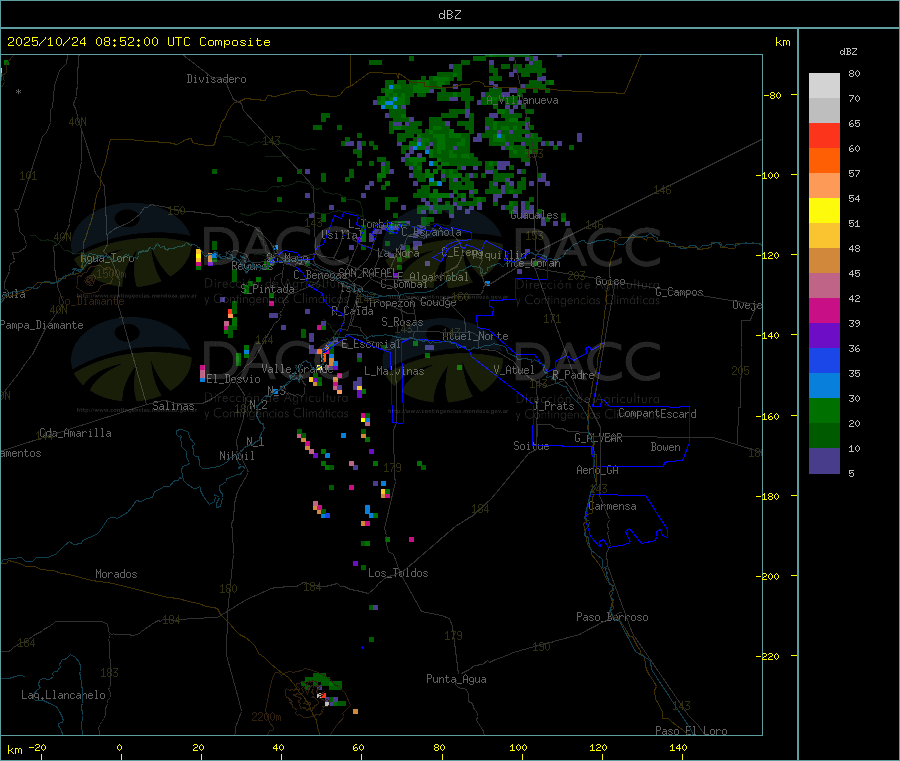Click the CompantEscard label
The width and height of the screenshot is (900, 761).
click(657, 414)
